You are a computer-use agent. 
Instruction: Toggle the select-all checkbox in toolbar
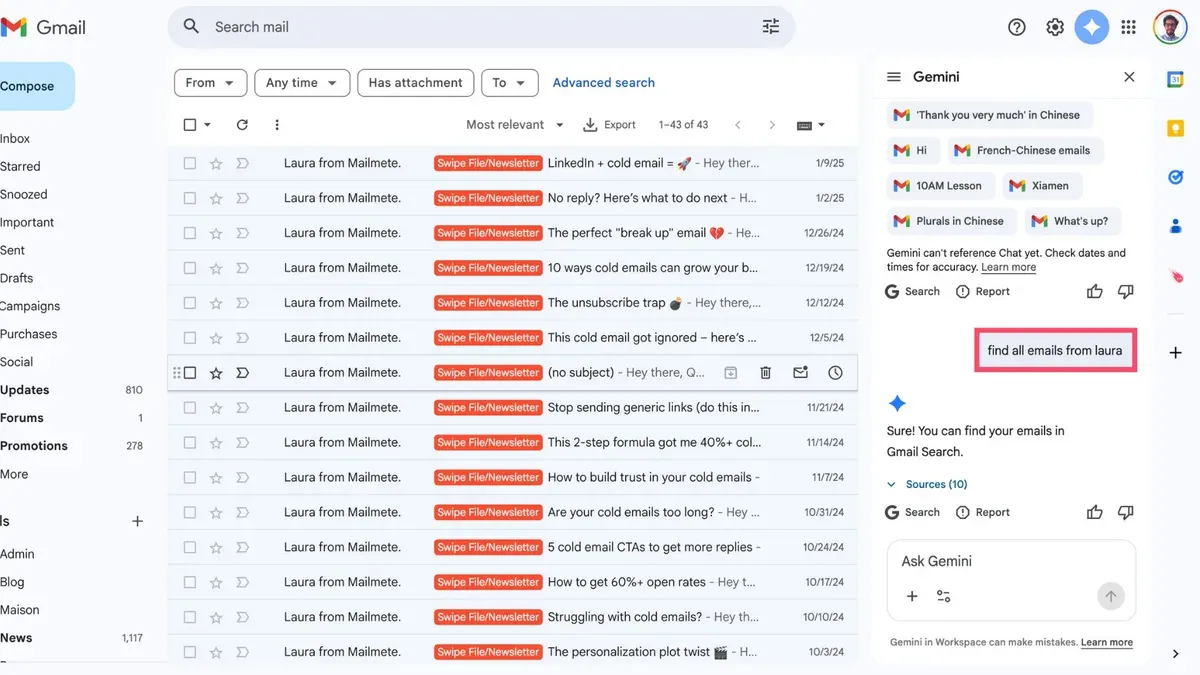pos(190,125)
